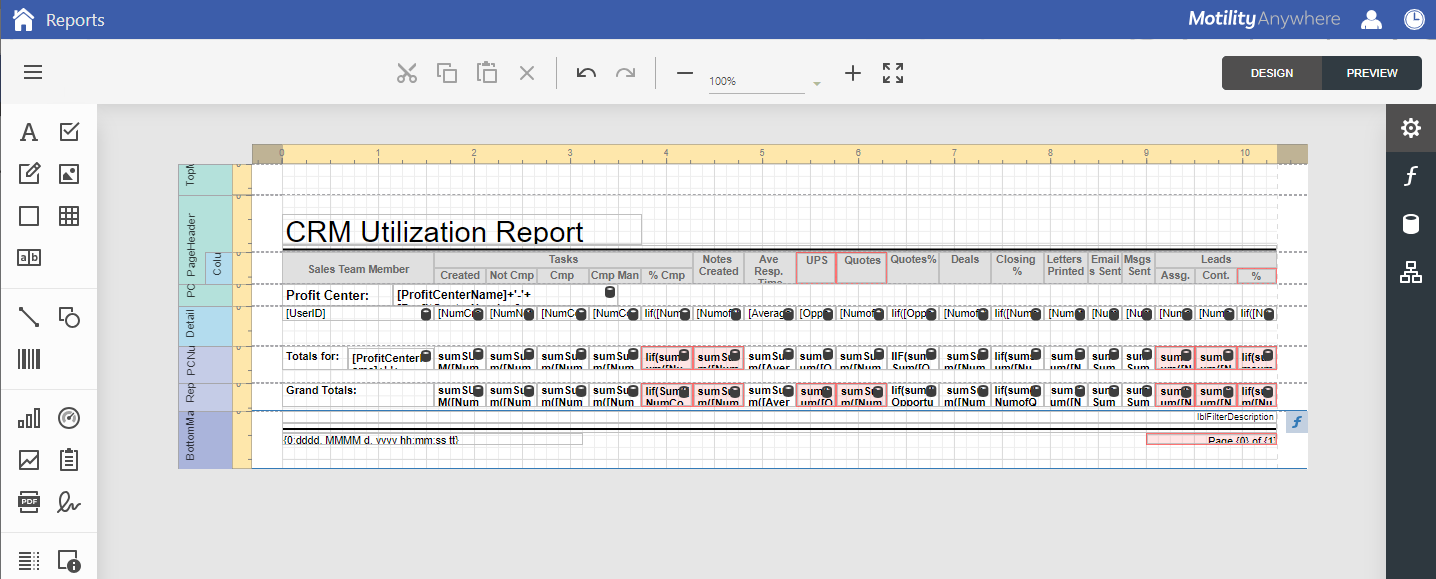The height and width of the screenshot is (579, 1436).
Task: Enter fullscreen design mode
Action: pyautogui.click(x=892, y=72)
